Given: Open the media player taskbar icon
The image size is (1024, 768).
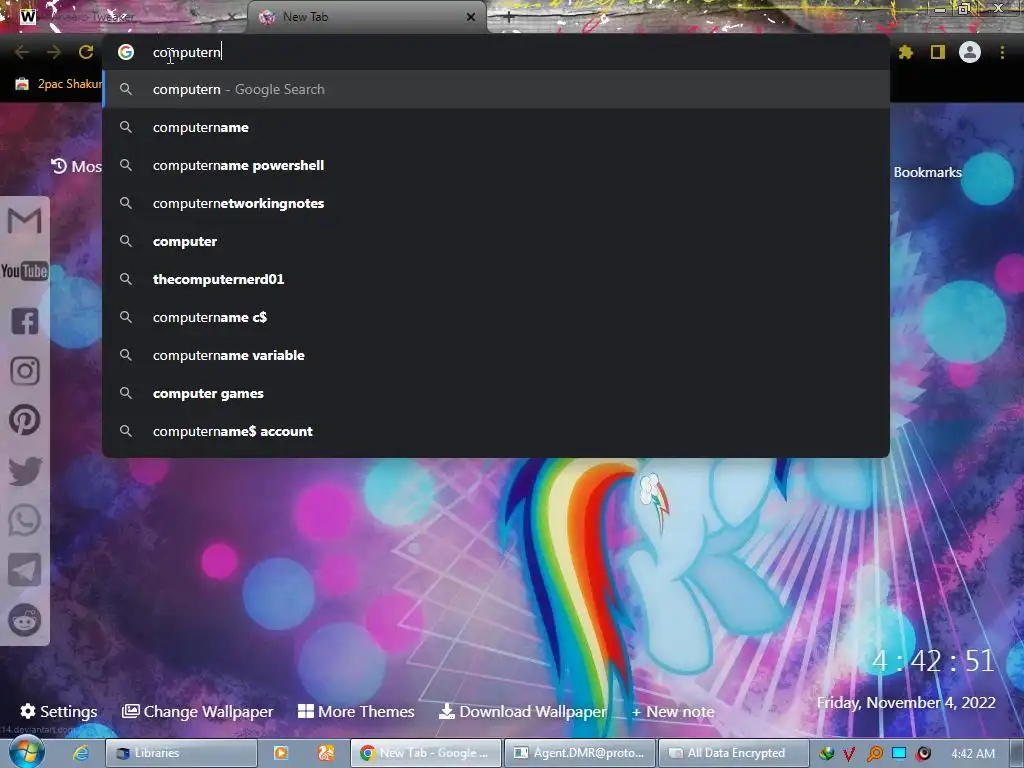Looking at the screenshot, I should coord(281,753).
